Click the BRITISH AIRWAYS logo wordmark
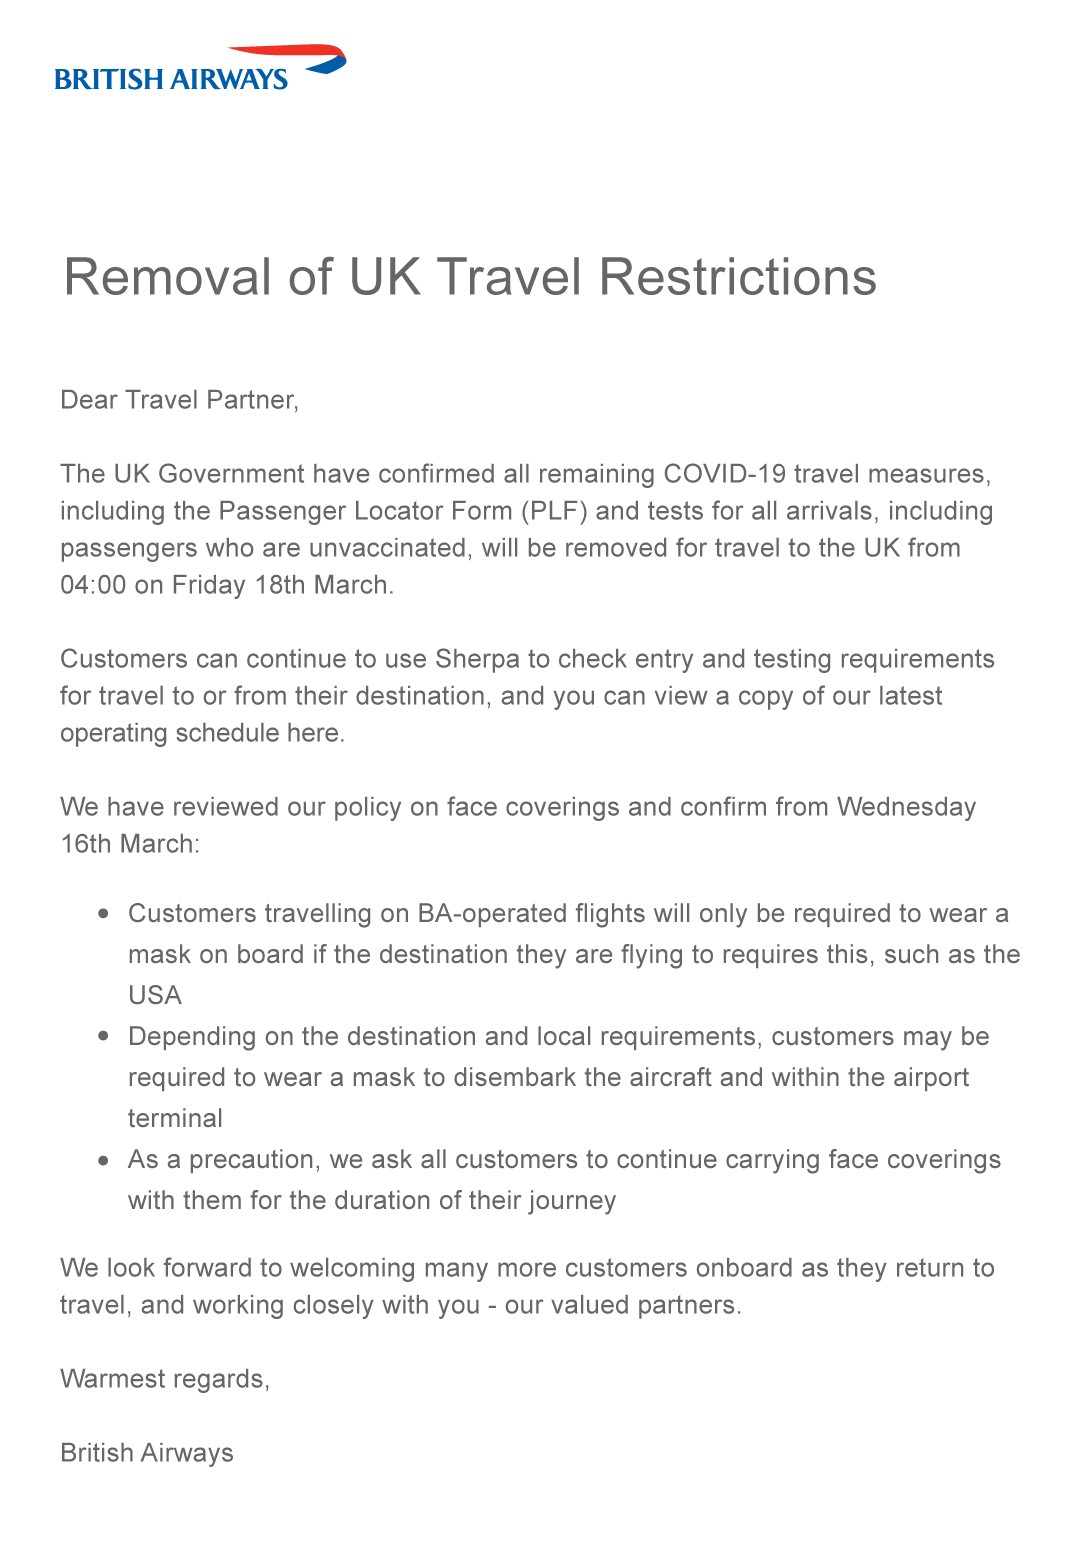Image resolution: width=1080 pixels, height=1541 pixels. [x=171, y=80]
